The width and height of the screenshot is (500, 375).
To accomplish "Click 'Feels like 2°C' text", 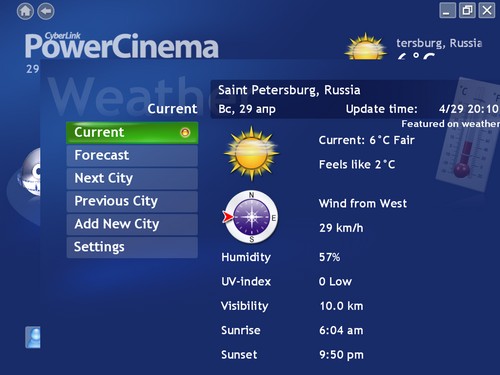I will click(357, 165).
